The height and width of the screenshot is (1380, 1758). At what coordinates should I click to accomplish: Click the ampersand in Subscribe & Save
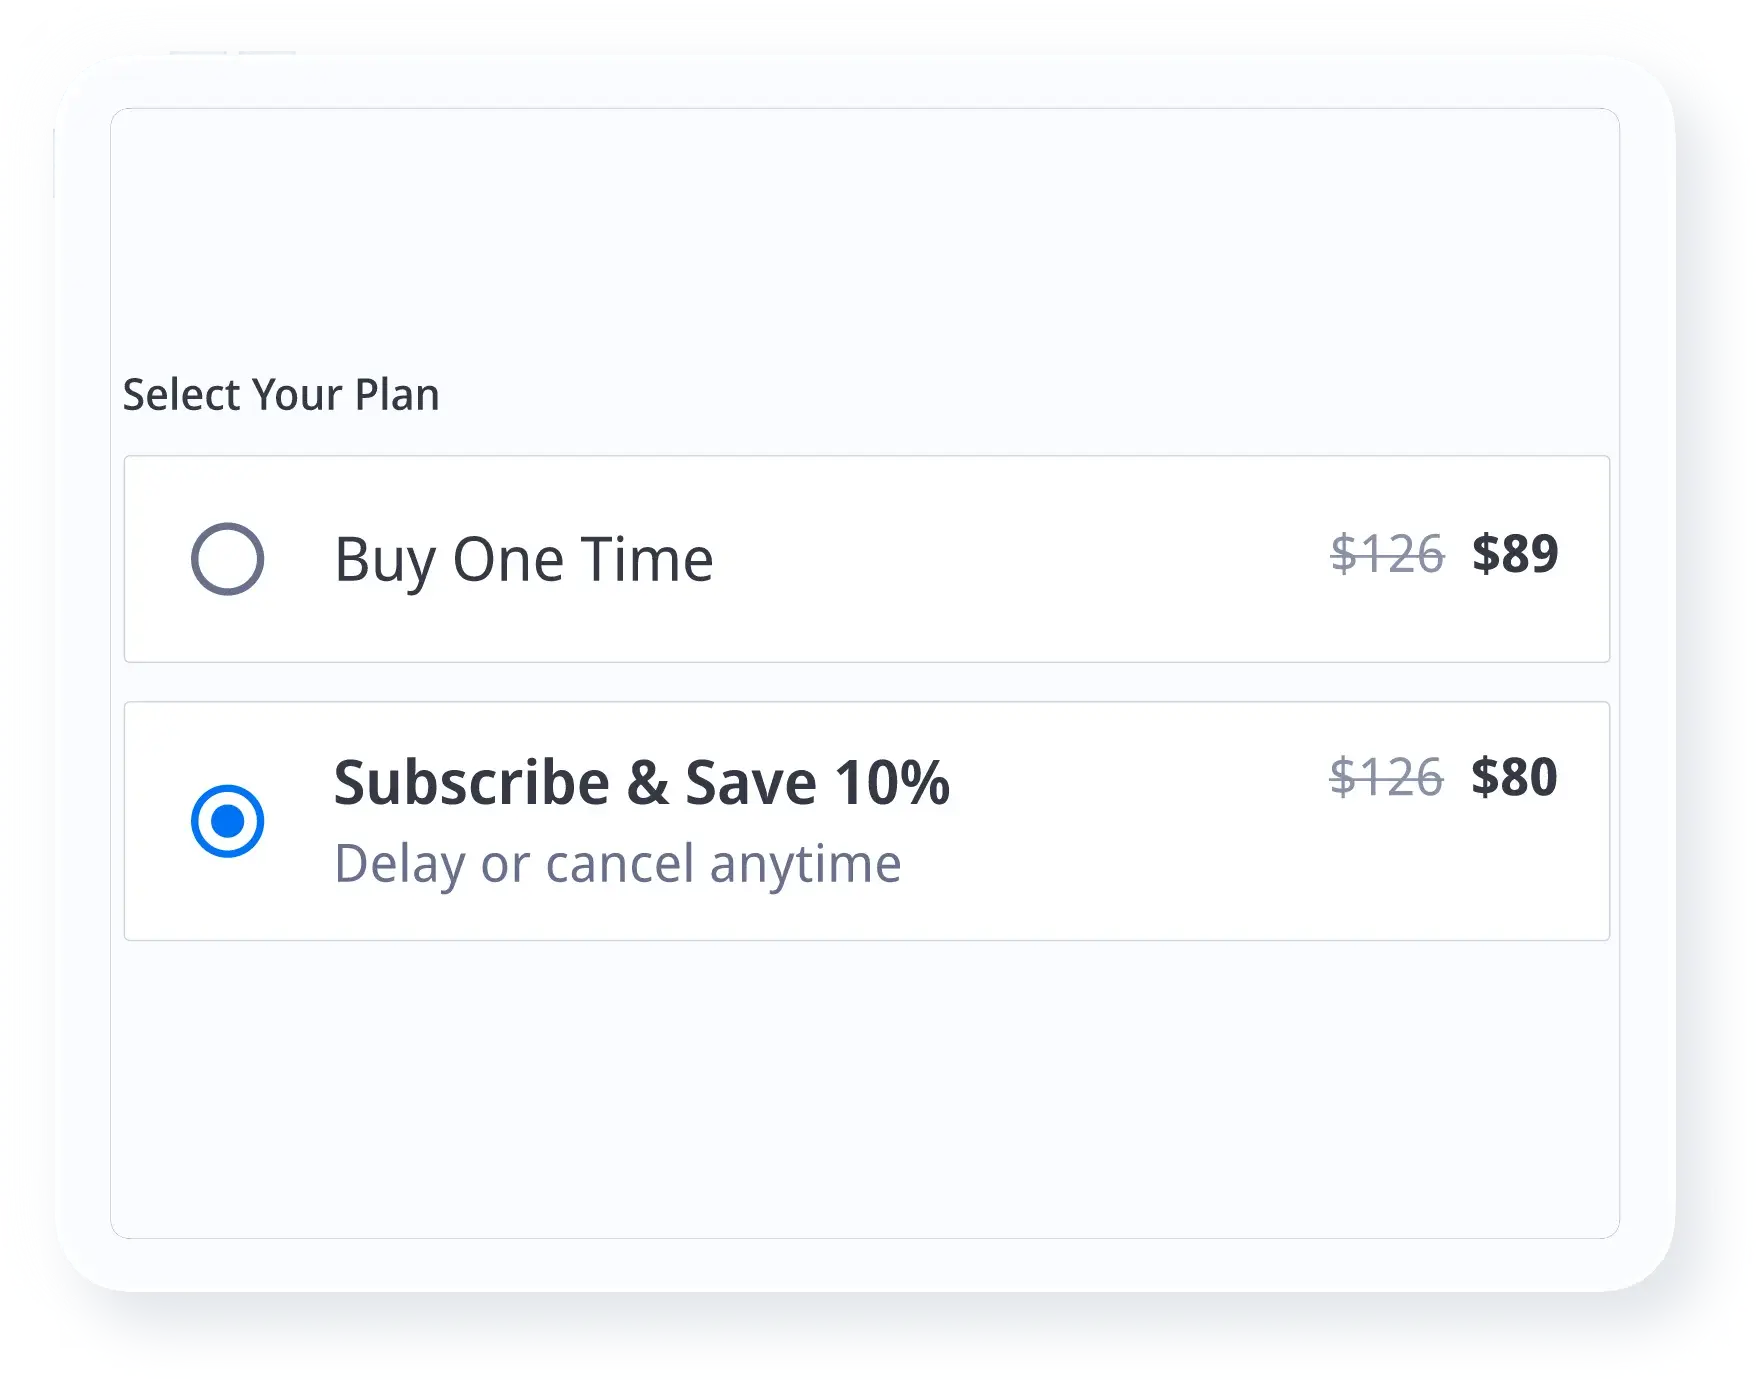coord(647,782)
